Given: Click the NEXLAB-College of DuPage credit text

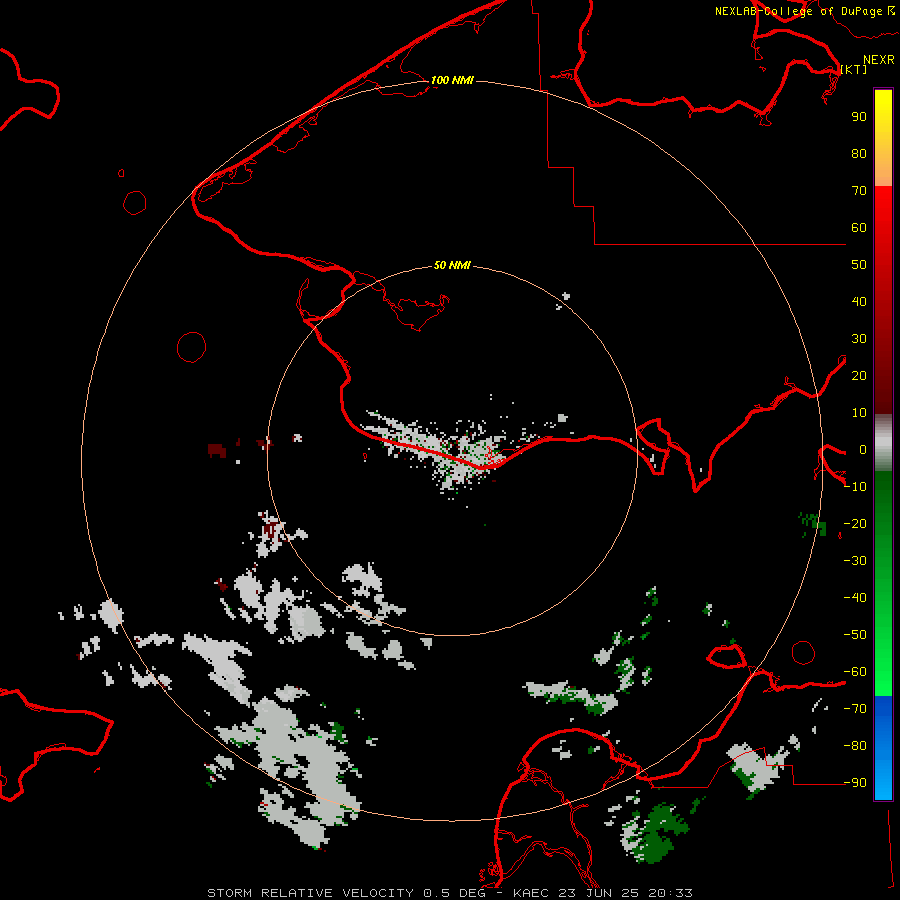Looking at the screenshot, I should pyautogui.click(x=804, y=11).
